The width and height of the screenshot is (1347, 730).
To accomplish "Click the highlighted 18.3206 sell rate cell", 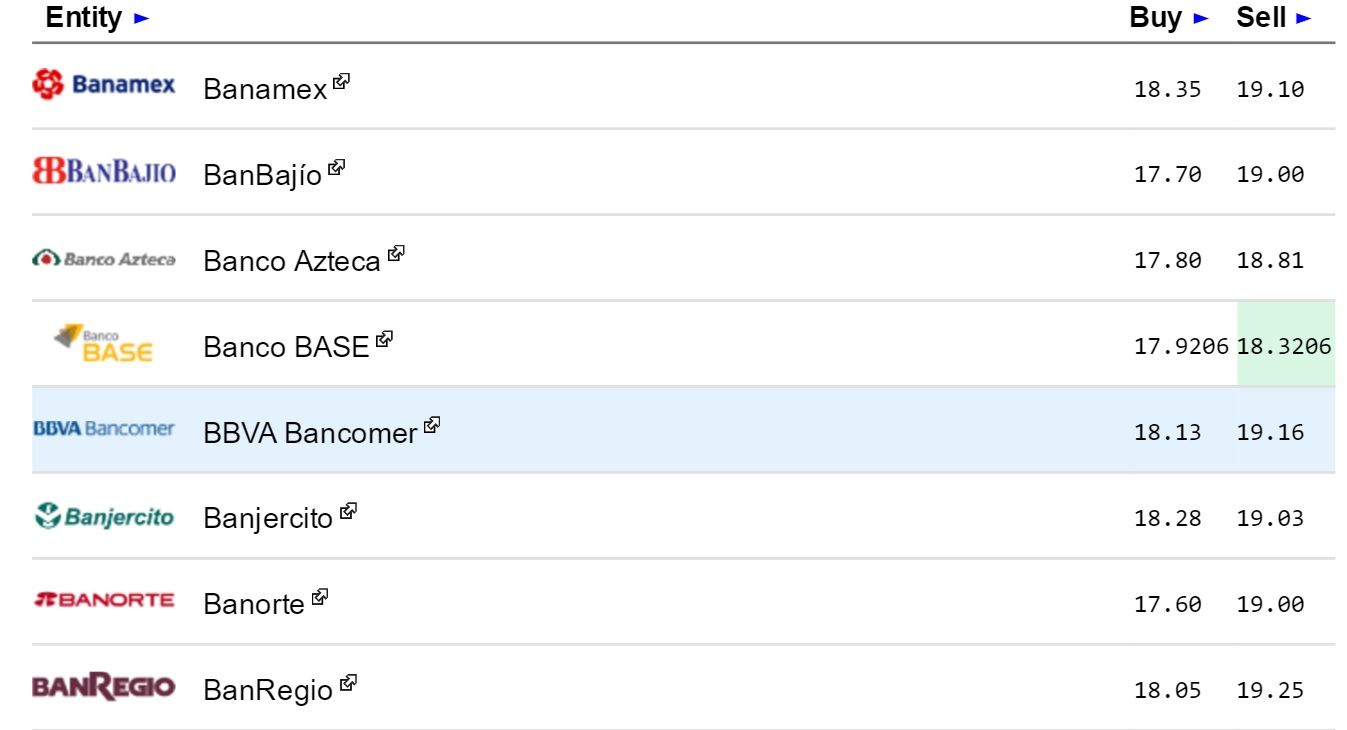I will click(x=1285, y=345).
